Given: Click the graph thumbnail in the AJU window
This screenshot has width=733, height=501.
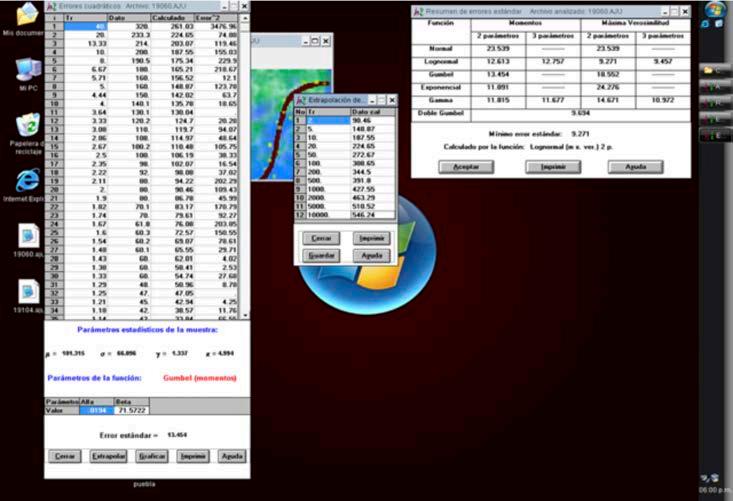Looking at the screenshot, I should click(x=291, y=125).
